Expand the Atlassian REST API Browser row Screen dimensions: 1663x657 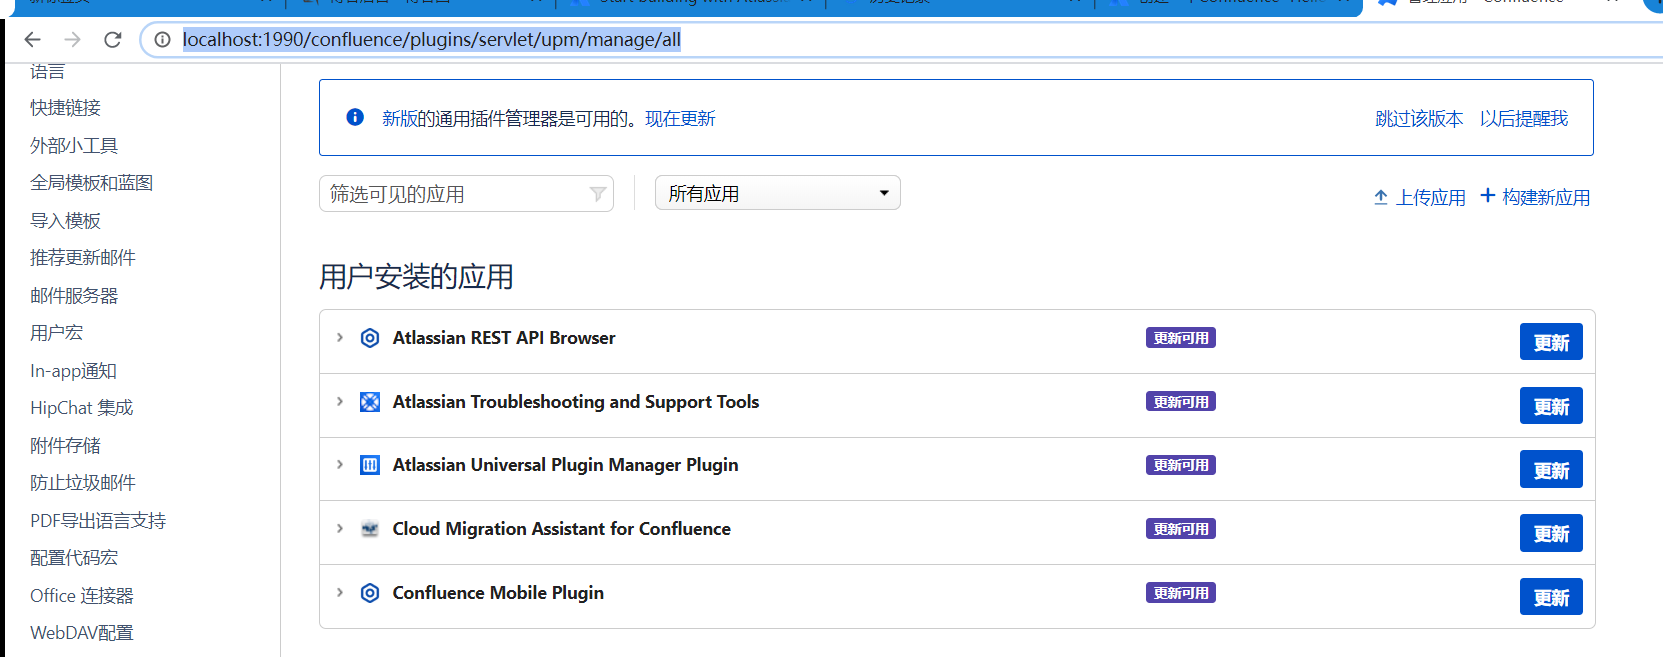[x=340, y=338]
